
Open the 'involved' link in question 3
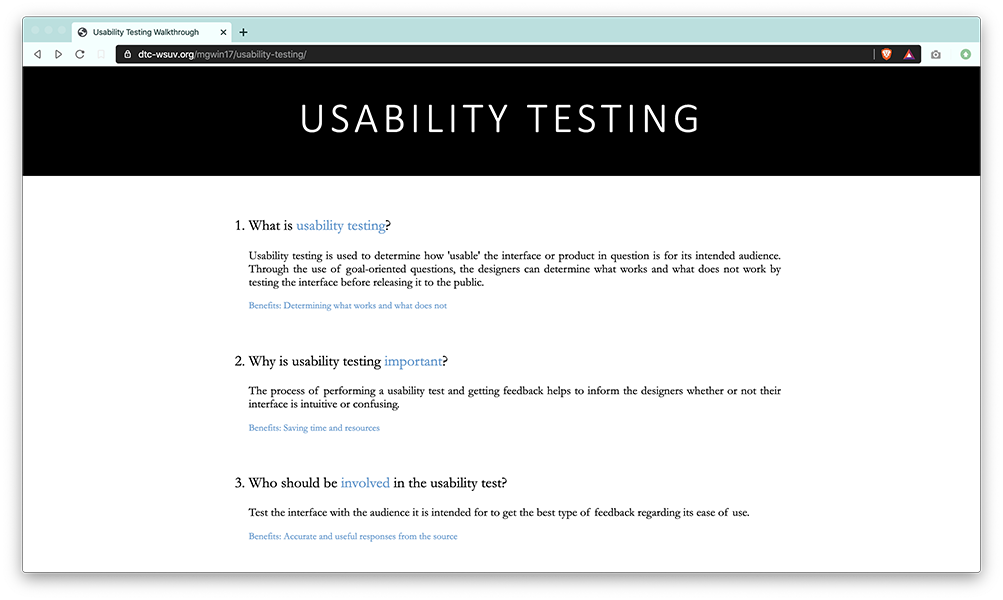365,483
